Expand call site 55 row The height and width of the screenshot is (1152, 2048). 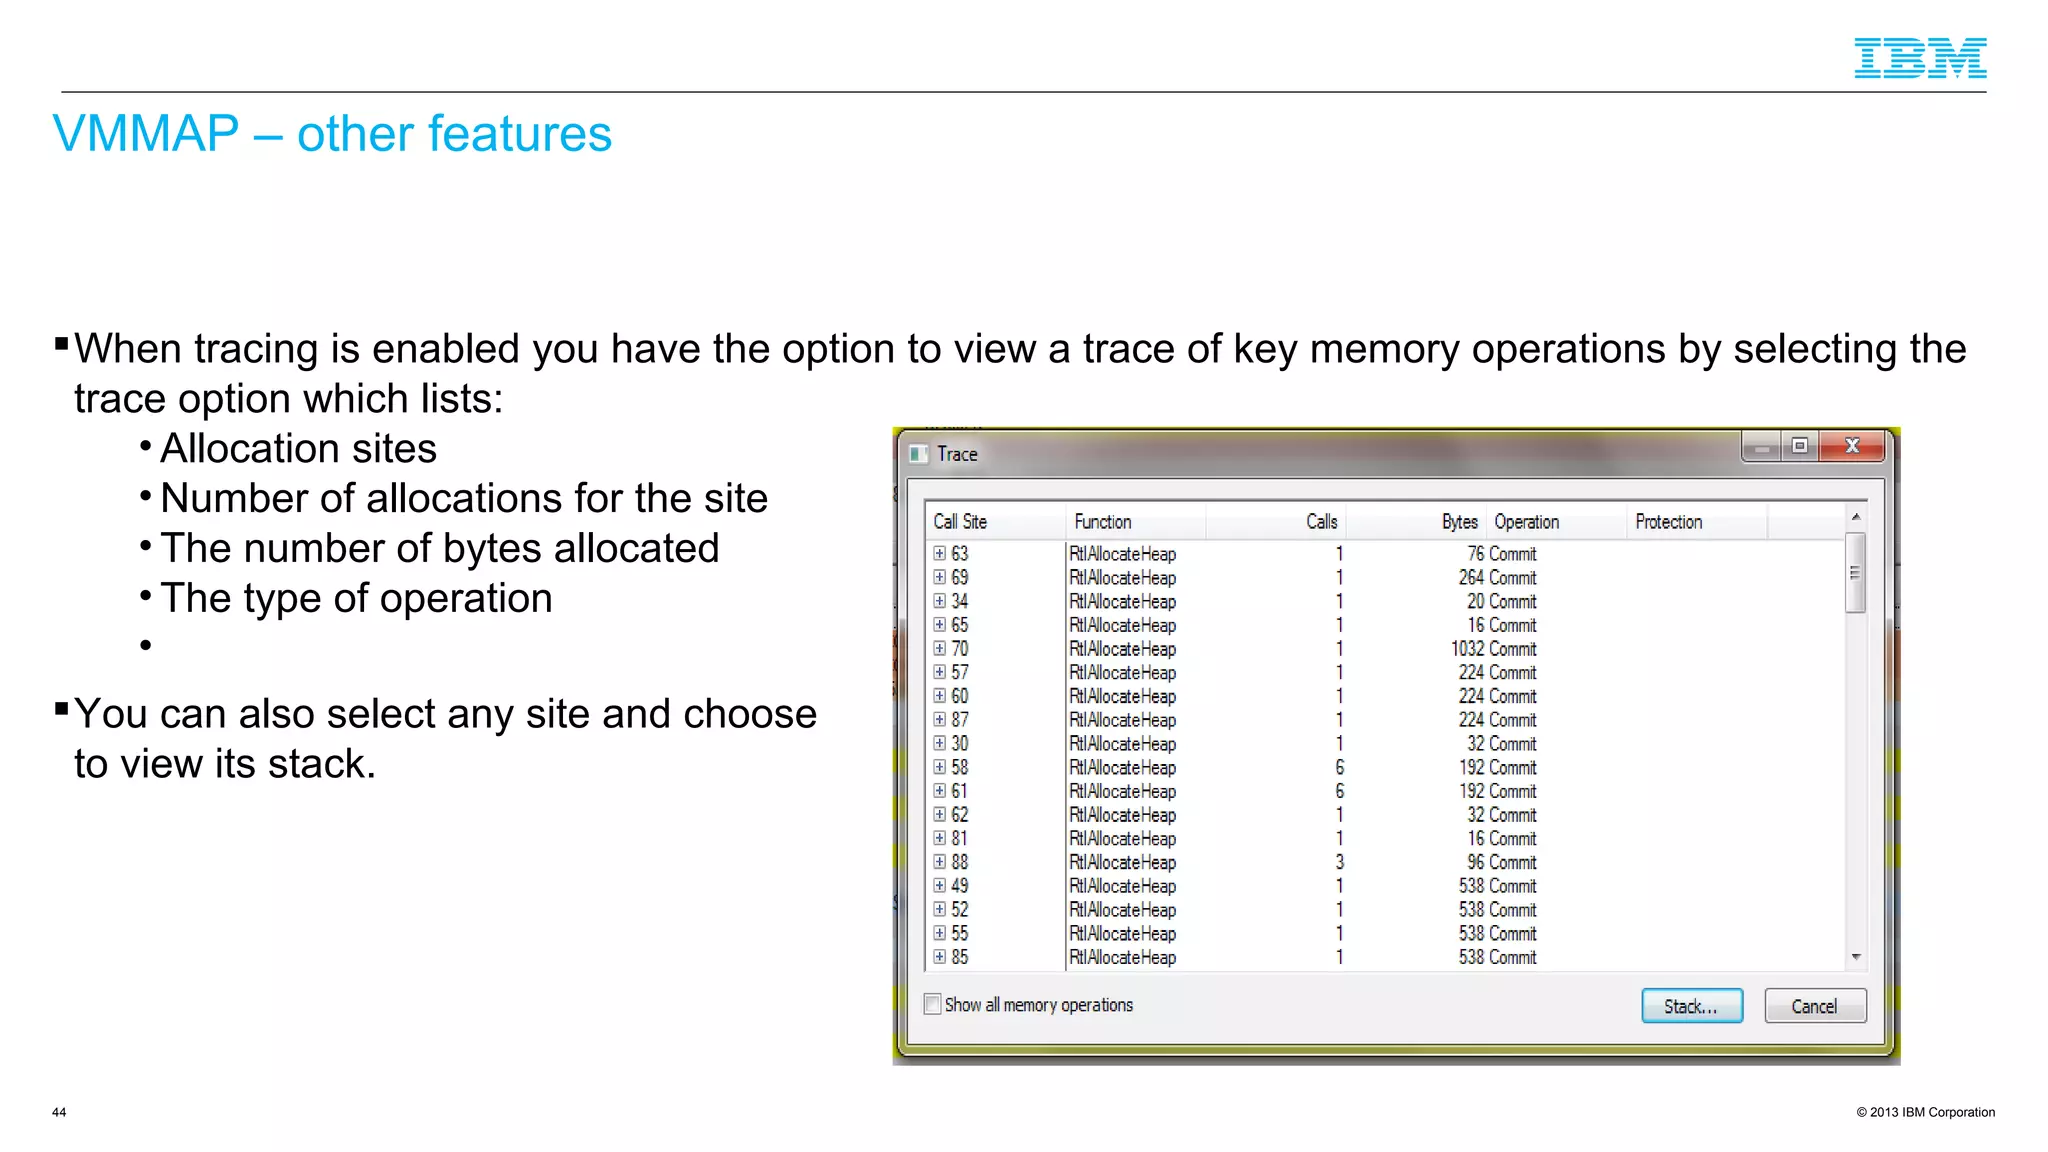[x=939, y=933]
